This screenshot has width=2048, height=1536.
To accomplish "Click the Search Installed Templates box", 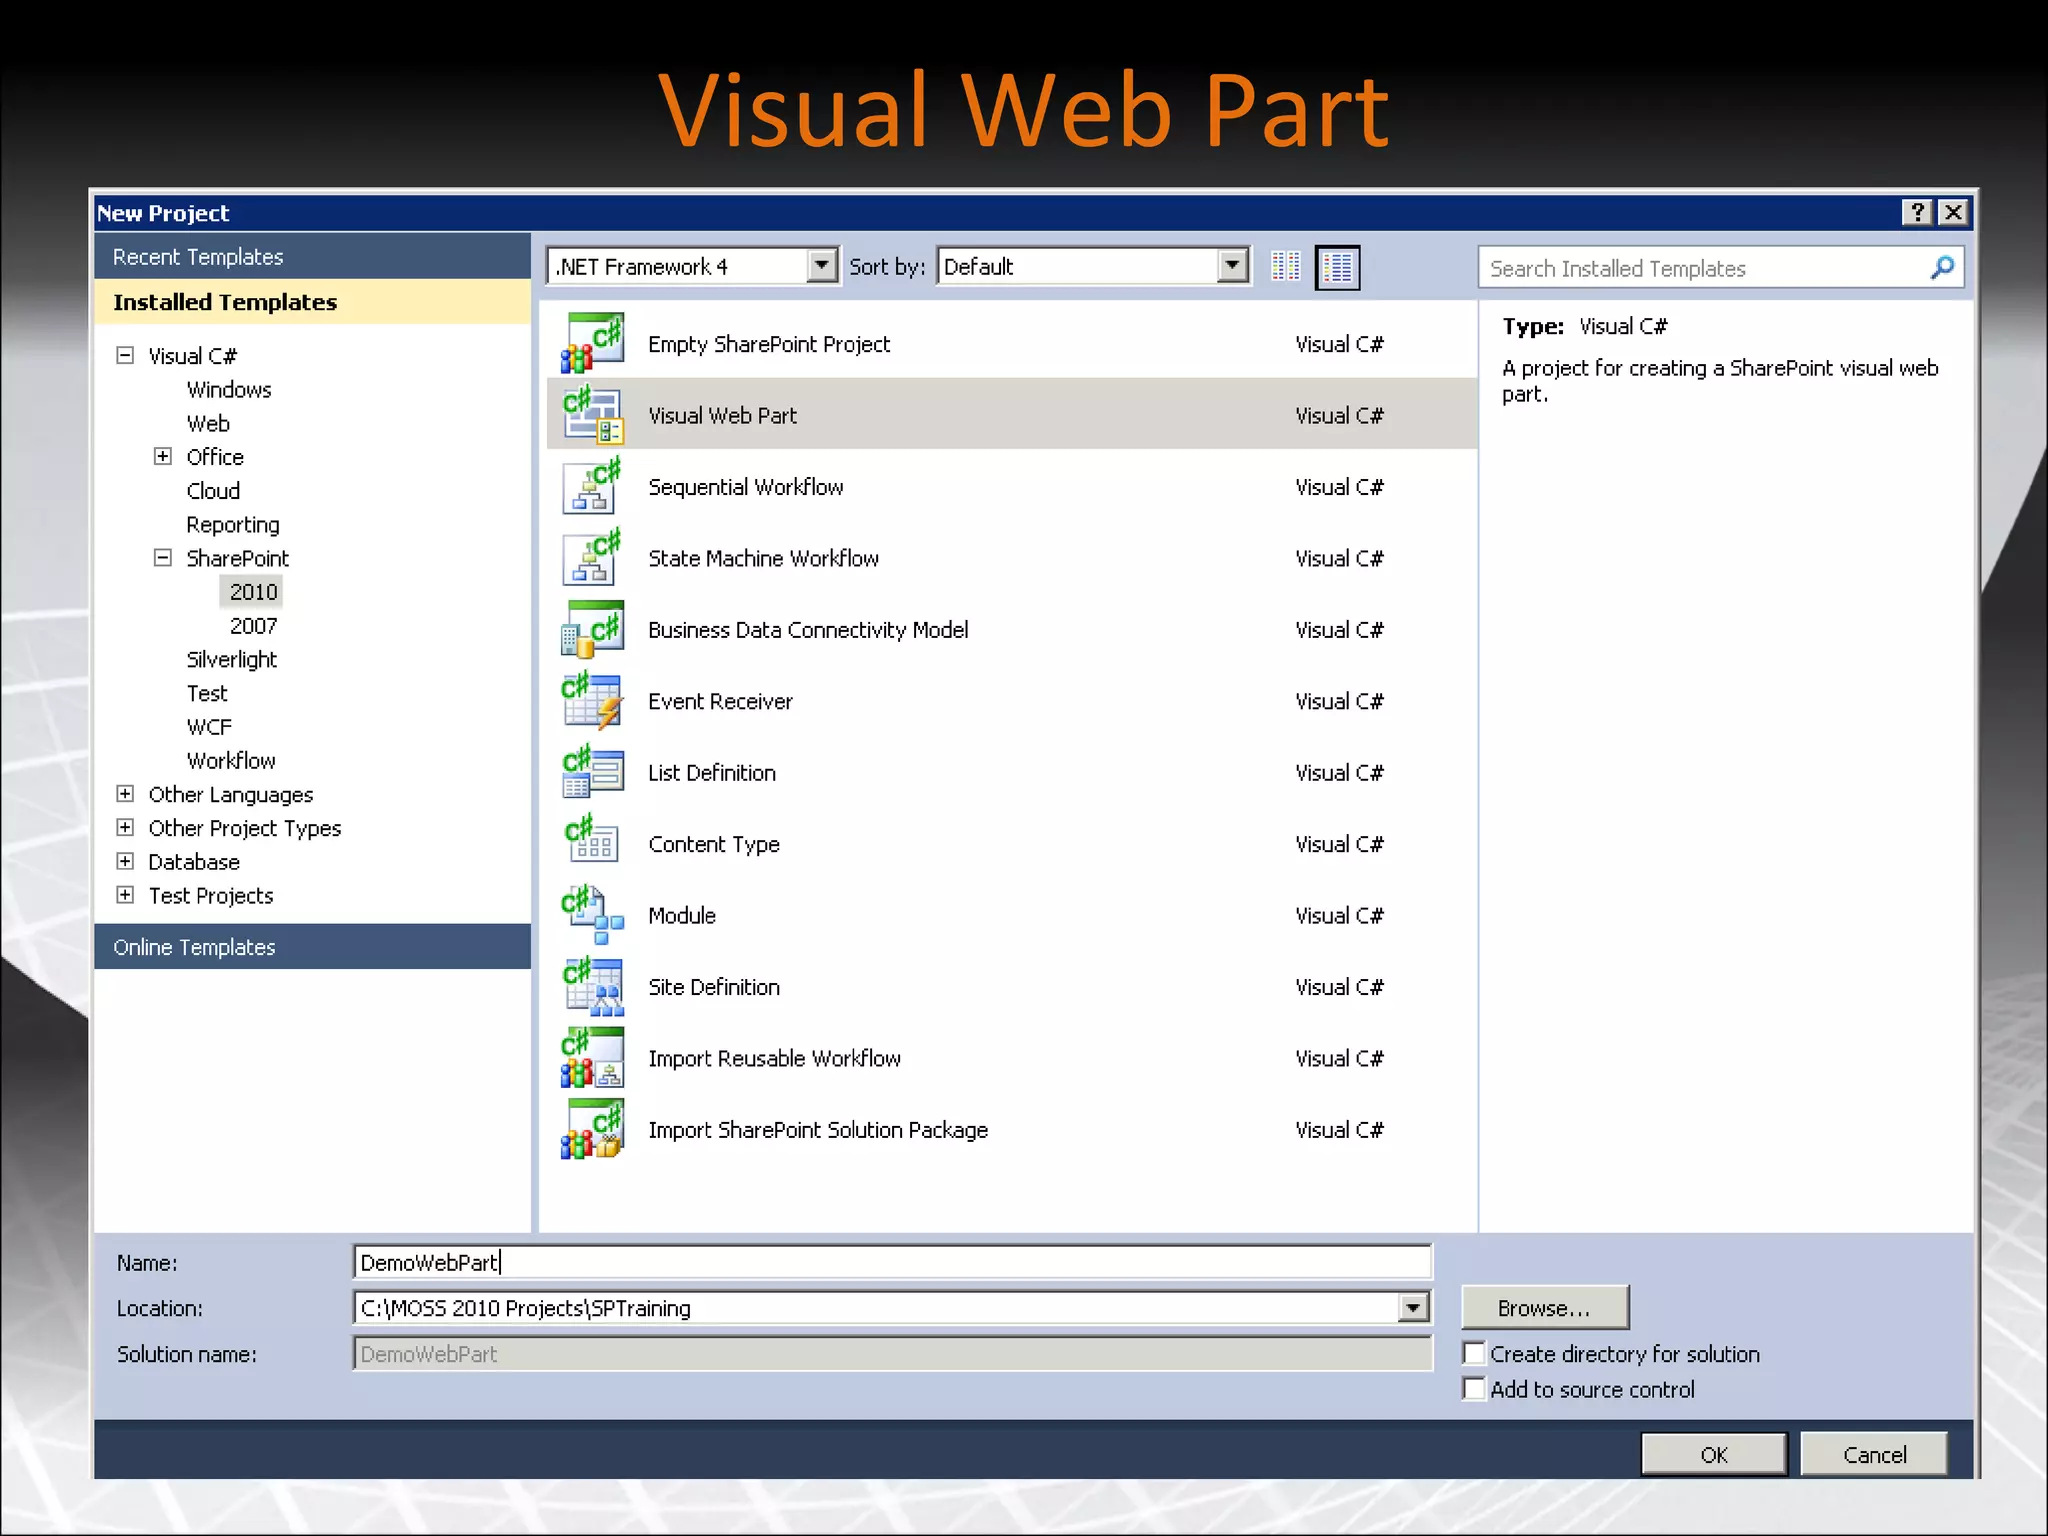I will pyautogui.click(x=1720, y=268).
